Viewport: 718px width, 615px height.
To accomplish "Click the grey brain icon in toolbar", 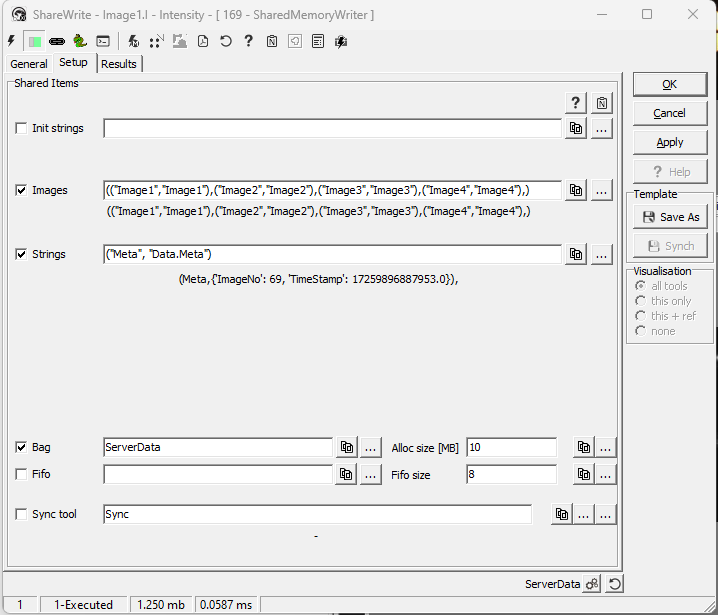I will [295, 42].
